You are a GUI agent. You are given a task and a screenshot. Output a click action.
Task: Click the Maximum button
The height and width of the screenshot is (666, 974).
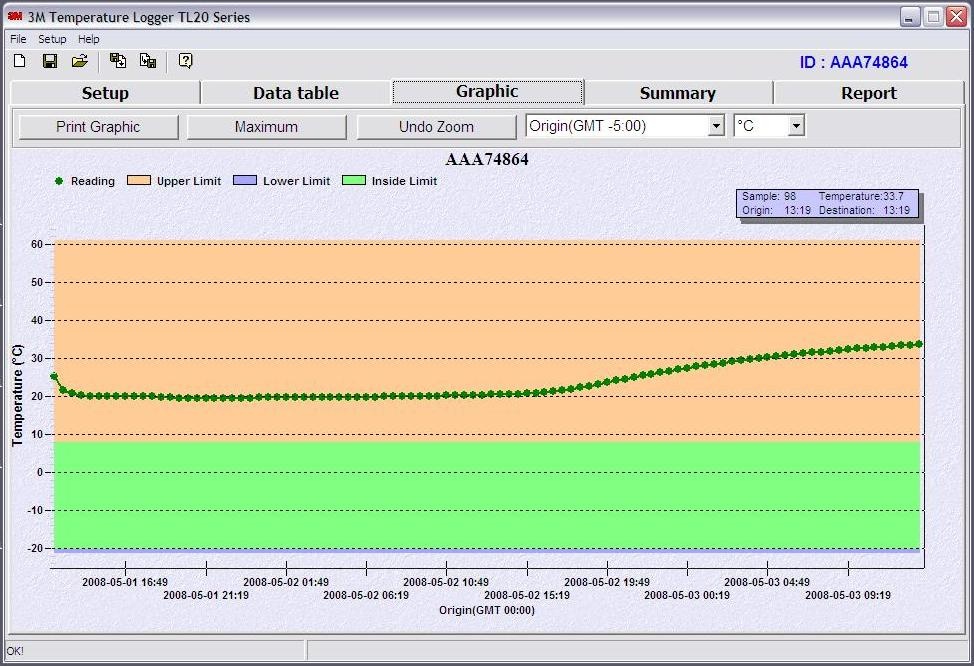[266, 127]
